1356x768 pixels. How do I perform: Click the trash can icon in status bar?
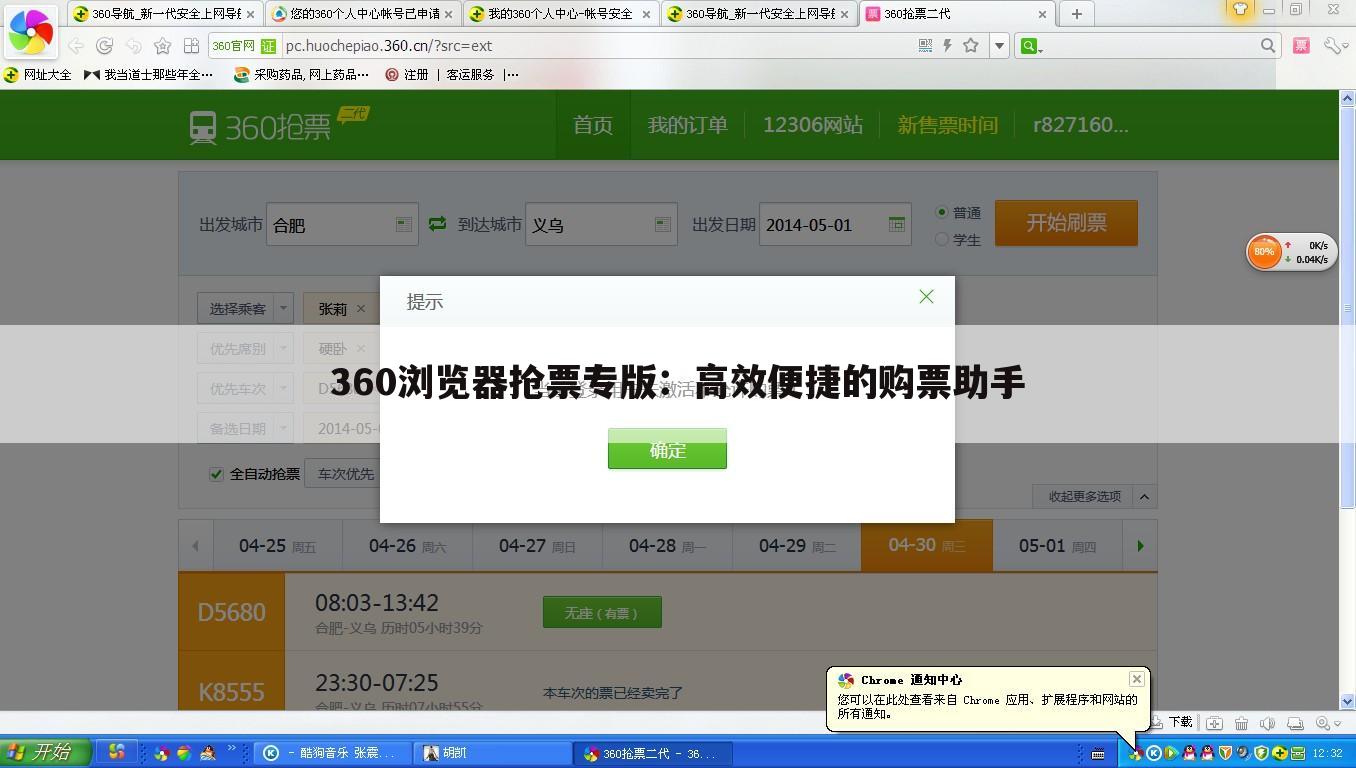click(1241, 723)
